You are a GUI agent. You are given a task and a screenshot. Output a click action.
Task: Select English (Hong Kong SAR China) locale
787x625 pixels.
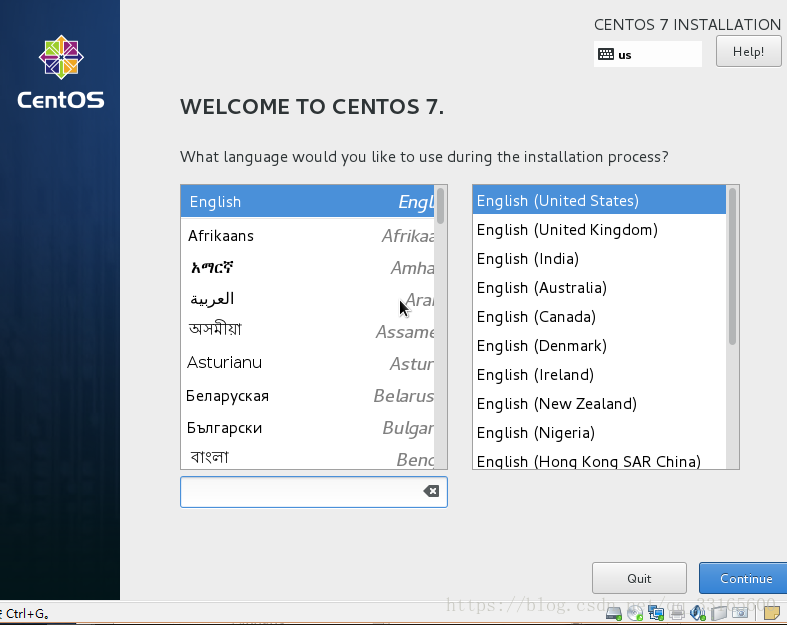coord(599,459)
